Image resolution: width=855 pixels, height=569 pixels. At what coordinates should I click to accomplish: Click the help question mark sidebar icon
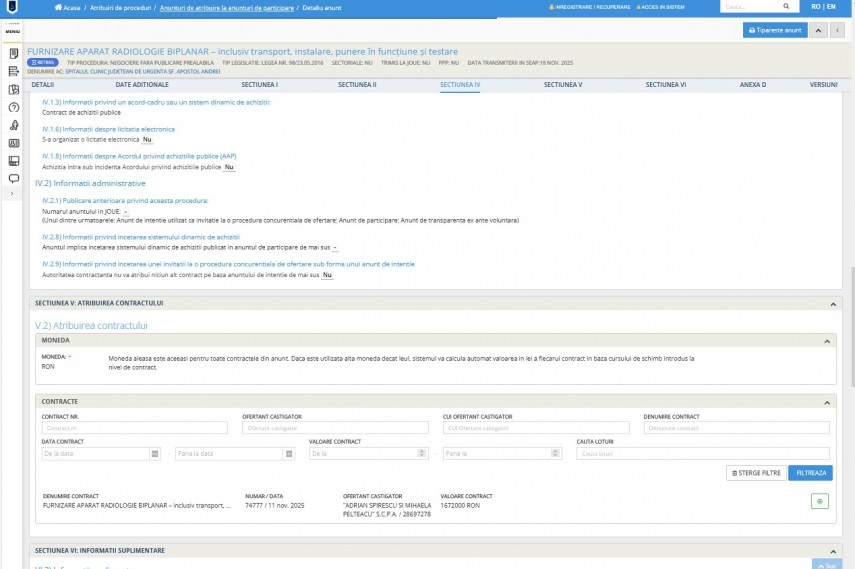click(x=13, y=107)
